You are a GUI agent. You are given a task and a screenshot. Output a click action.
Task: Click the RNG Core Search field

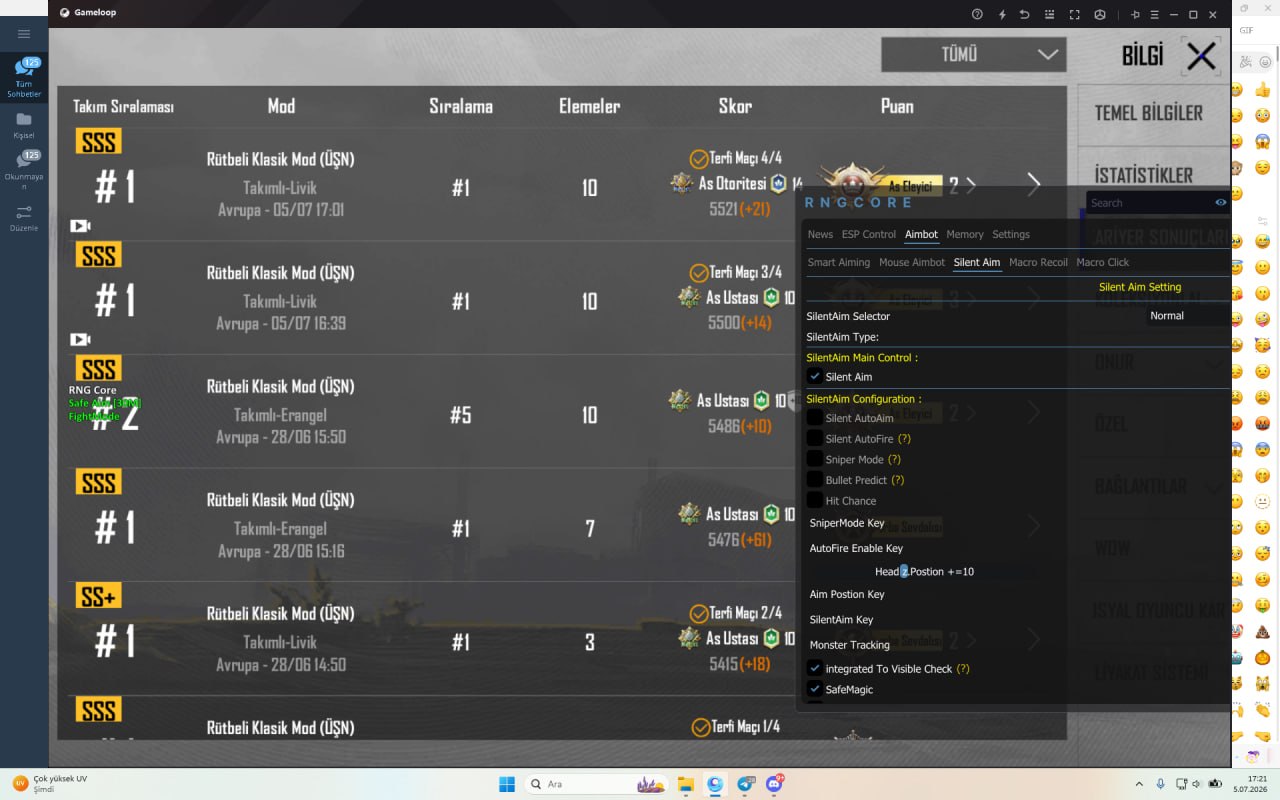point(1148,202)
